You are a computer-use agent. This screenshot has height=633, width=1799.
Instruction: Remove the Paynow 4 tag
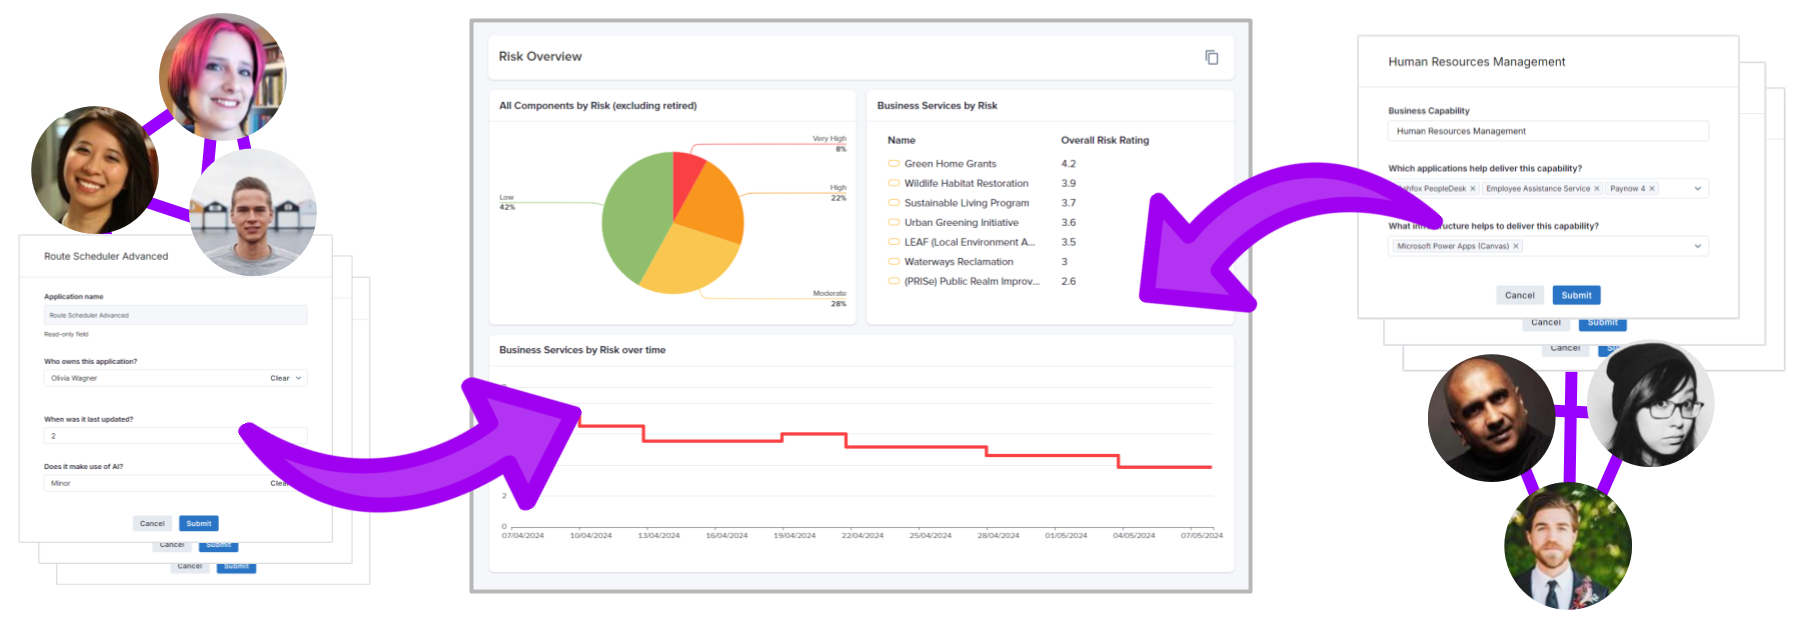tap(1651, 189)
